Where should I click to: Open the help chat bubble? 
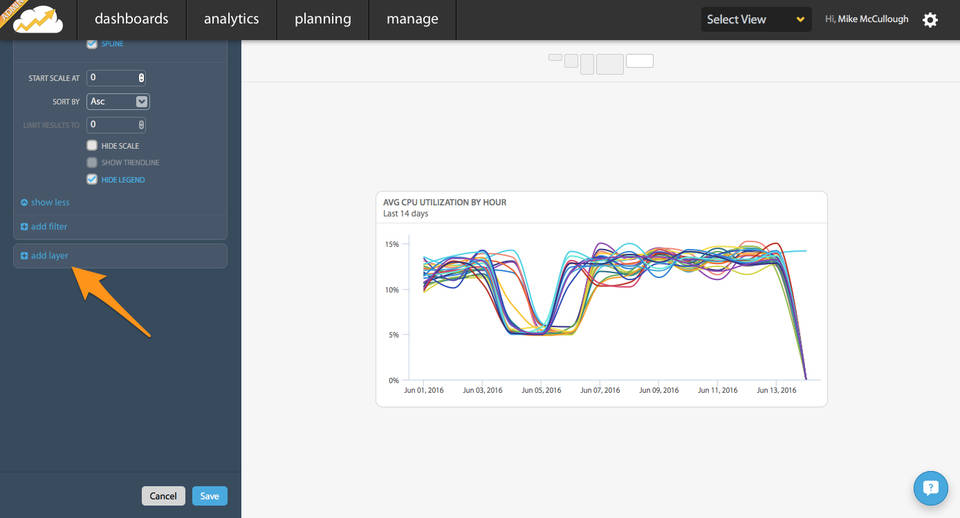930,488
